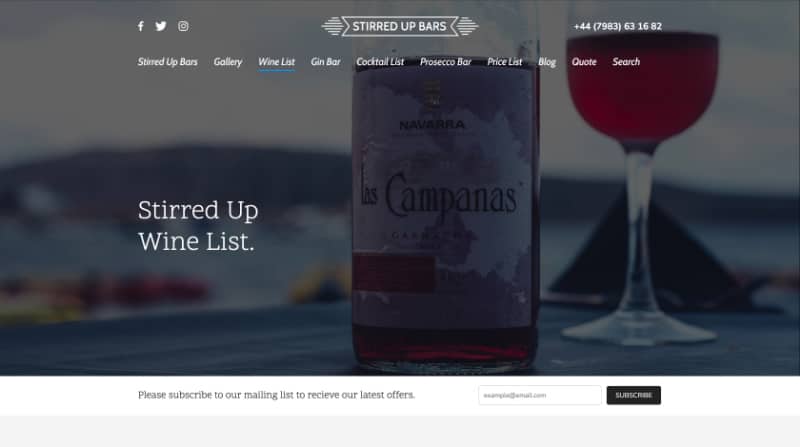This screenshot has width=800, height=447.
Task: Open the Instagram camera icon
Action: tap(183, 26)
